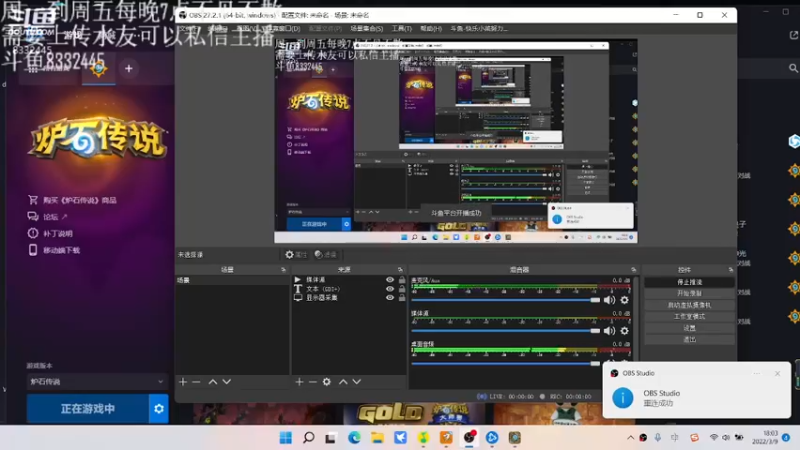Viewport: 800px width, 450px height.
Task: Pop out the Sources (来源) dock panel
Action: point(400,269)
